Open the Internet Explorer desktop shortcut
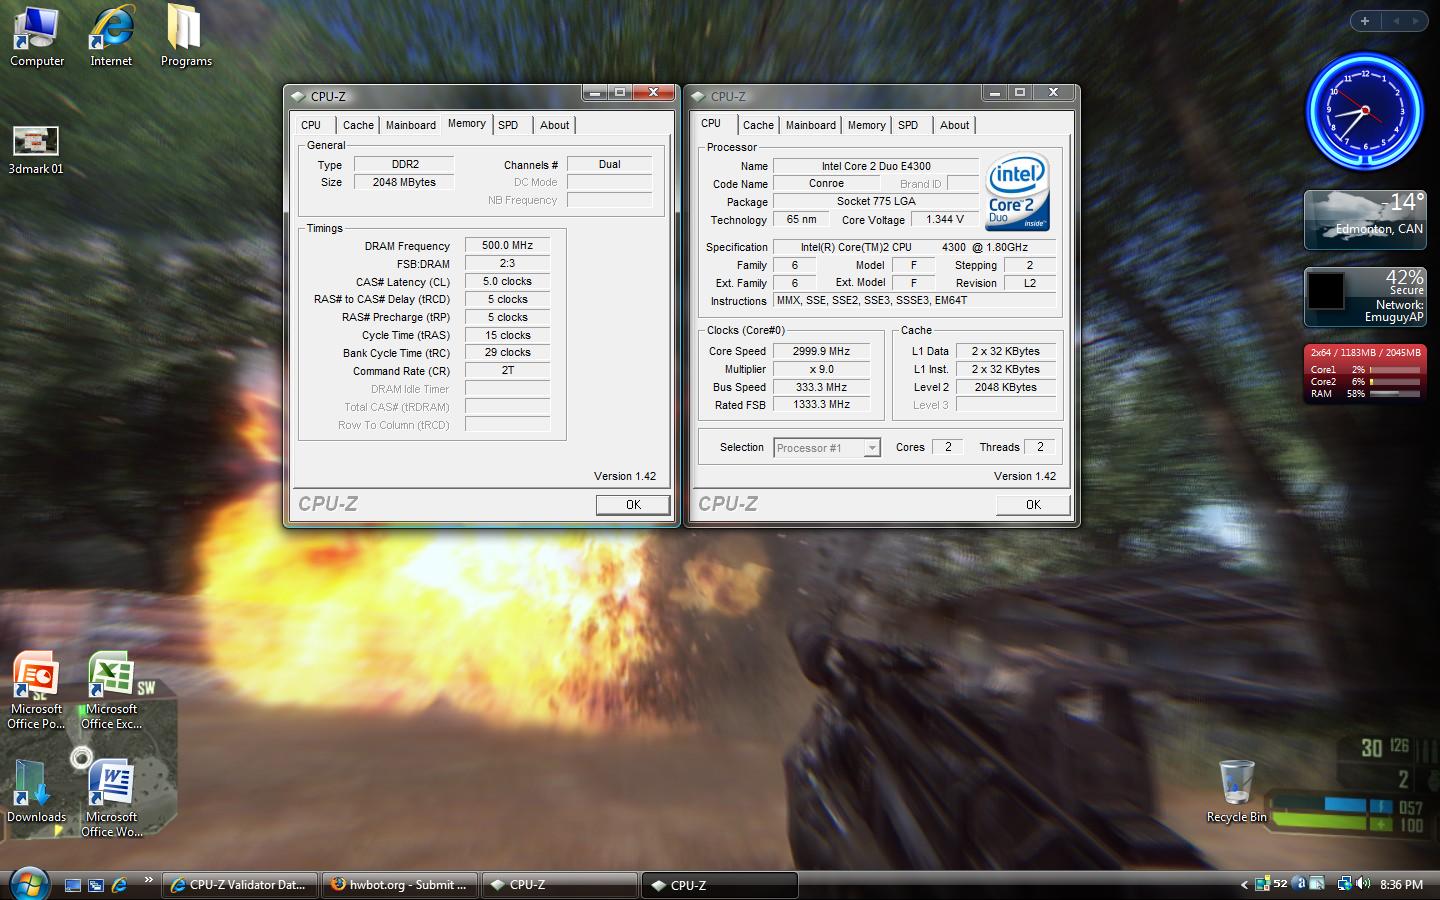 point(111,36)
